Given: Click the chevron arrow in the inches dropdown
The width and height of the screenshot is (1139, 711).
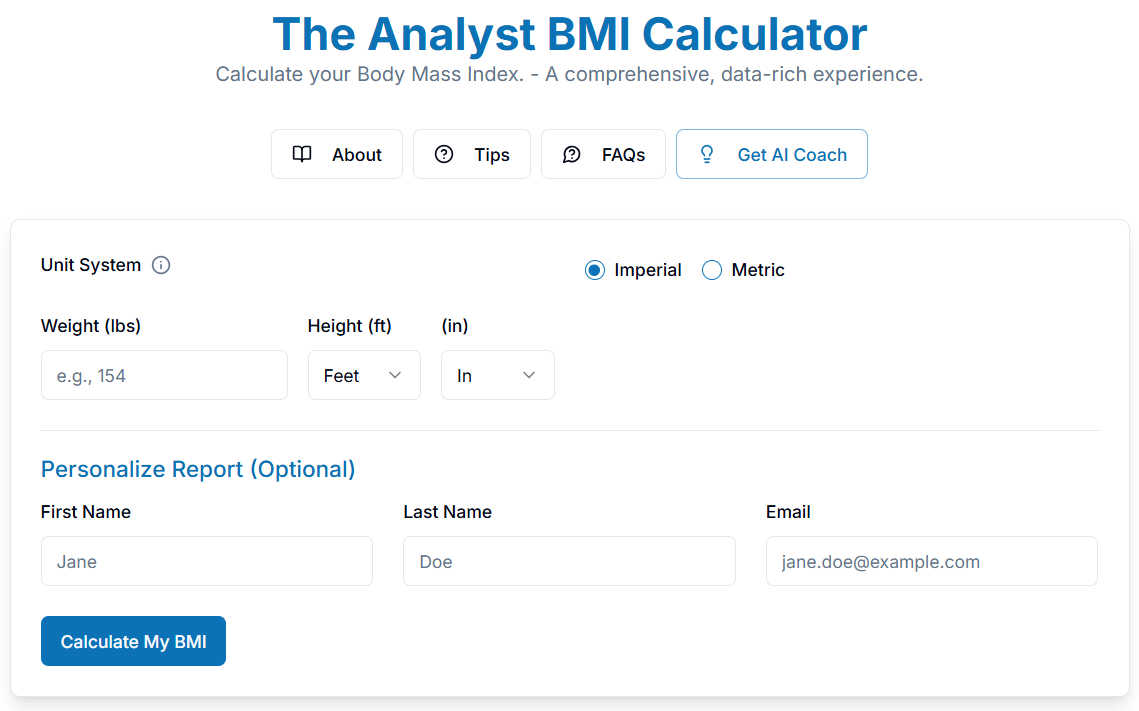Looking at the screenshot, I should (529, 375).
